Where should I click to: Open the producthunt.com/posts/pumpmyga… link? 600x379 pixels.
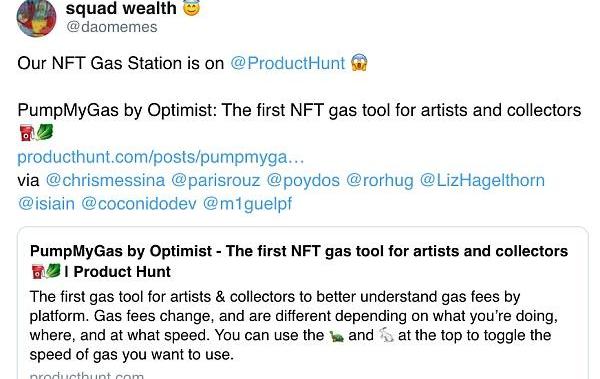pos(161,157)
